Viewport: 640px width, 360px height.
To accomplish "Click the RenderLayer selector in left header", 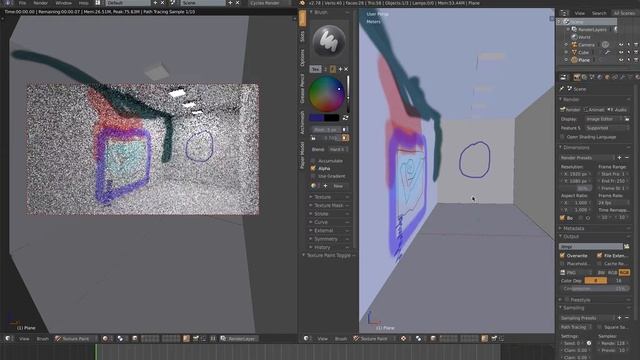I will coord(240,338).
